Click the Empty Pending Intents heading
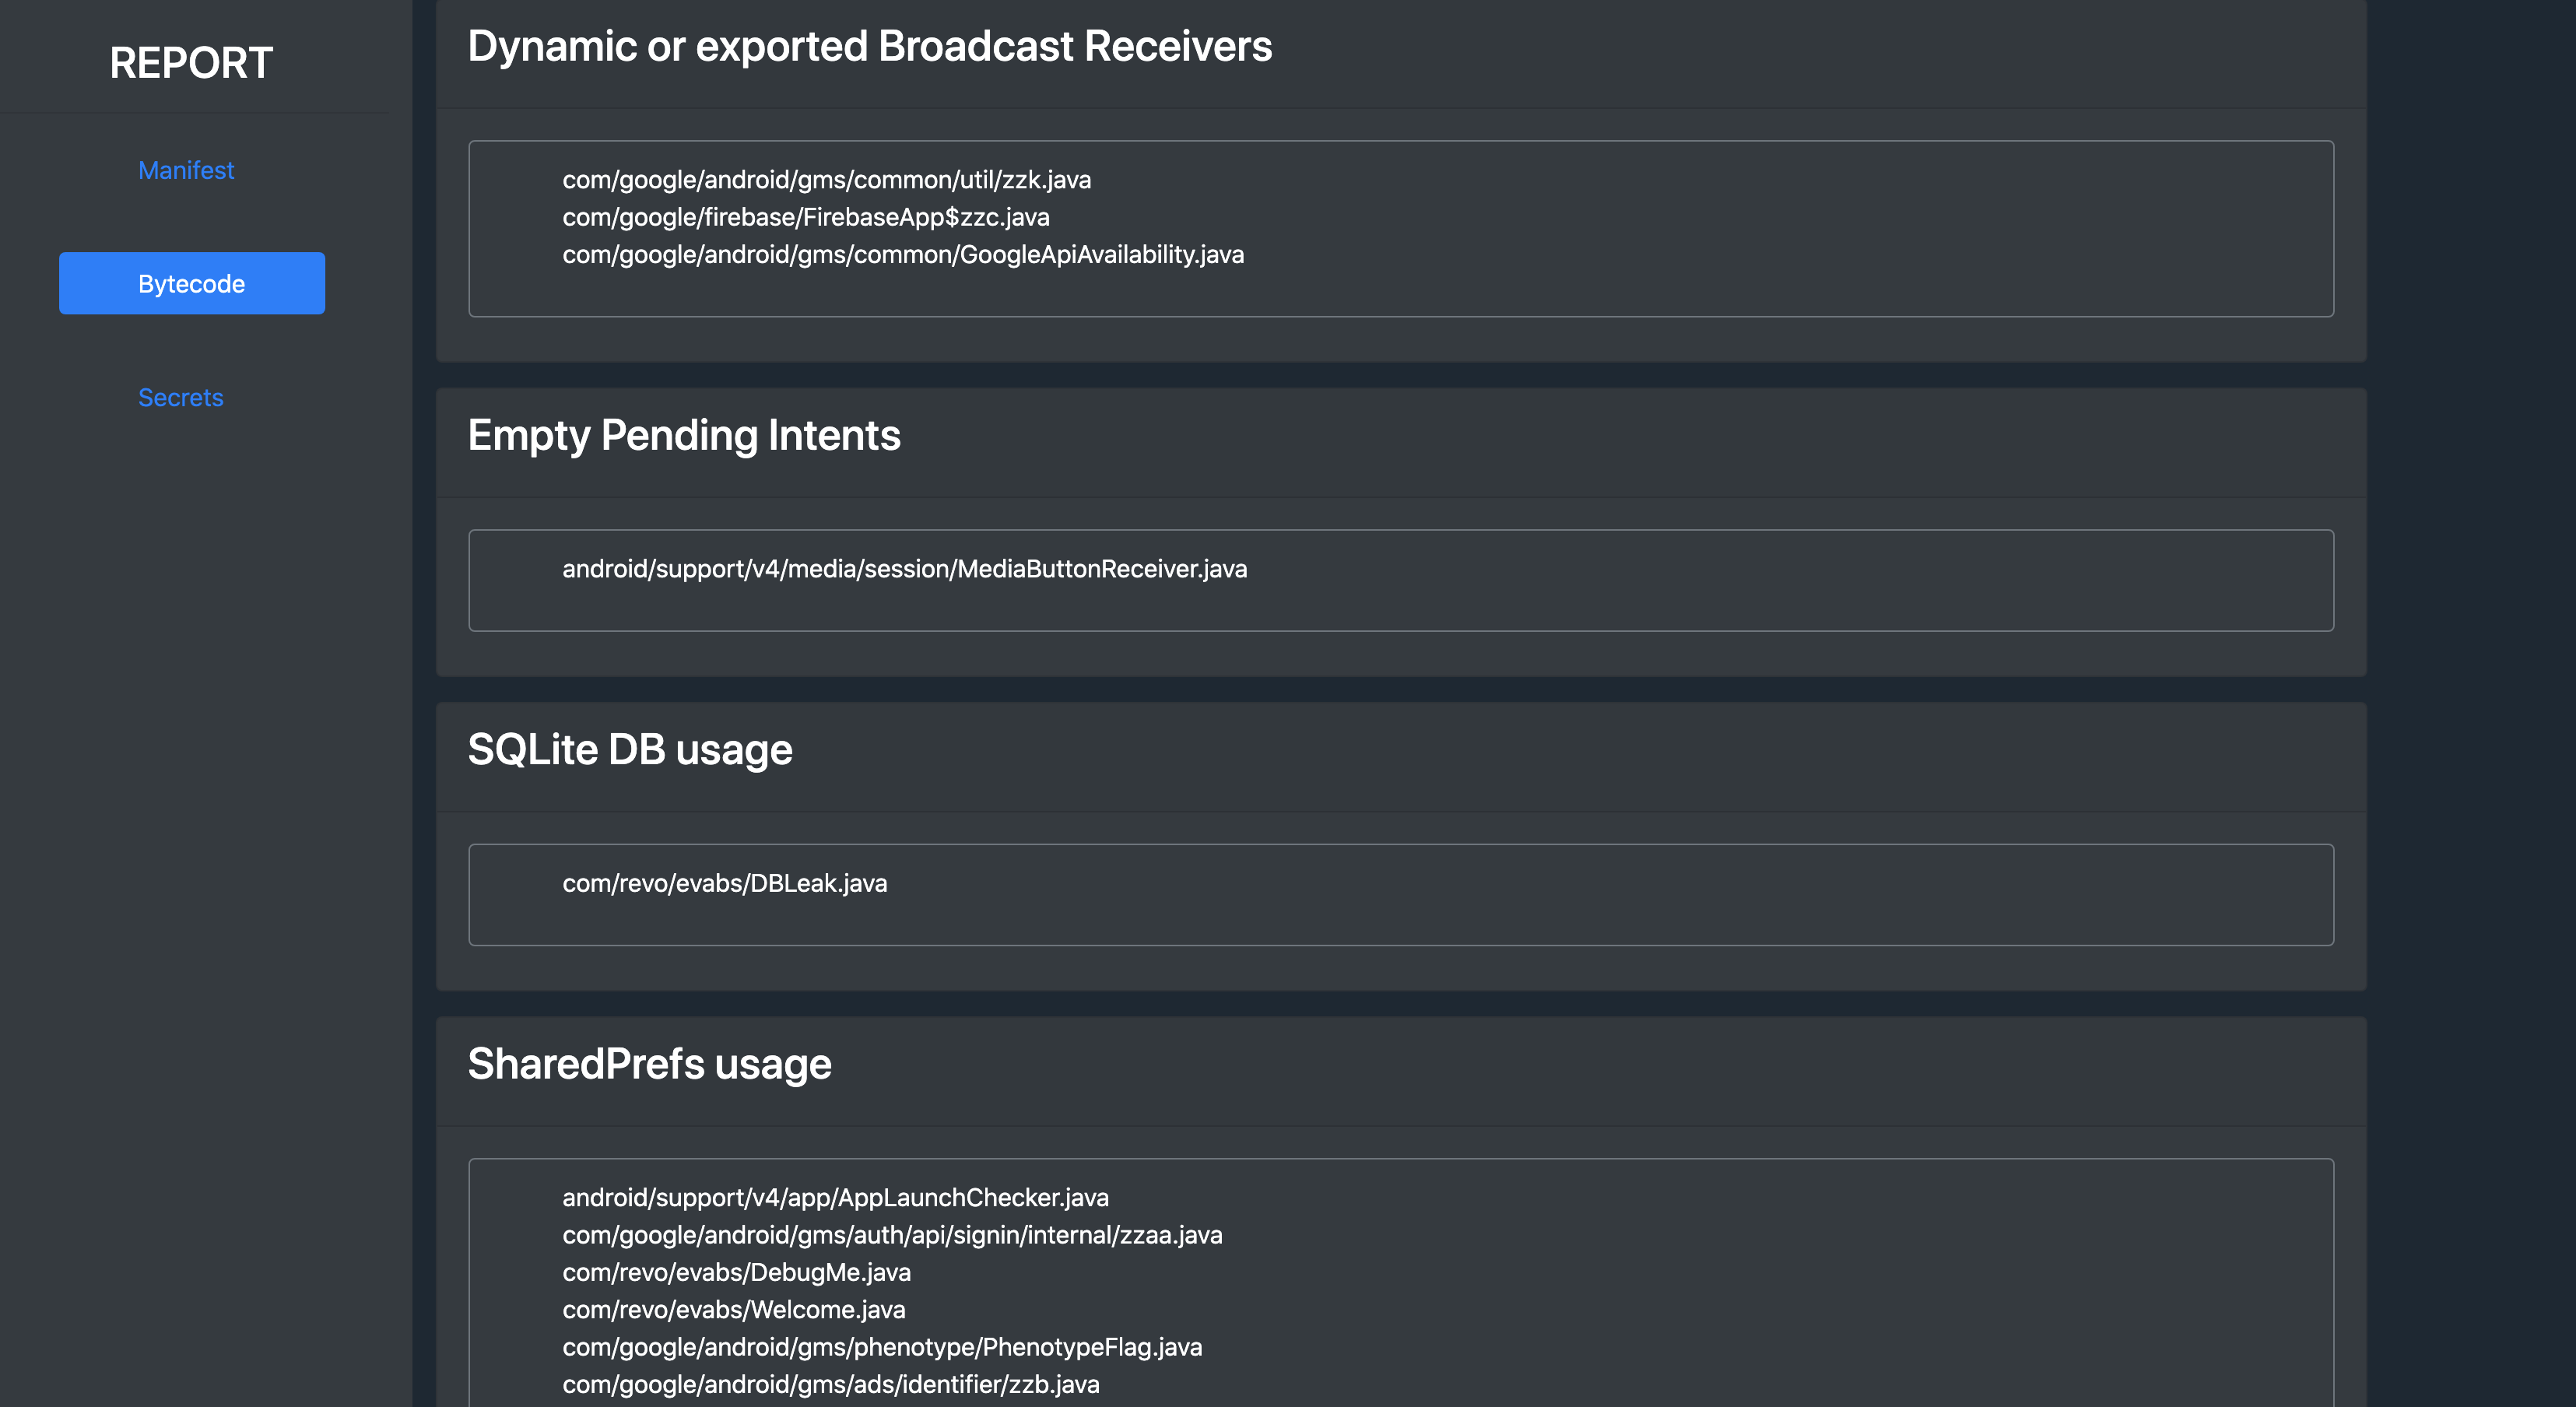 (684, 436)
